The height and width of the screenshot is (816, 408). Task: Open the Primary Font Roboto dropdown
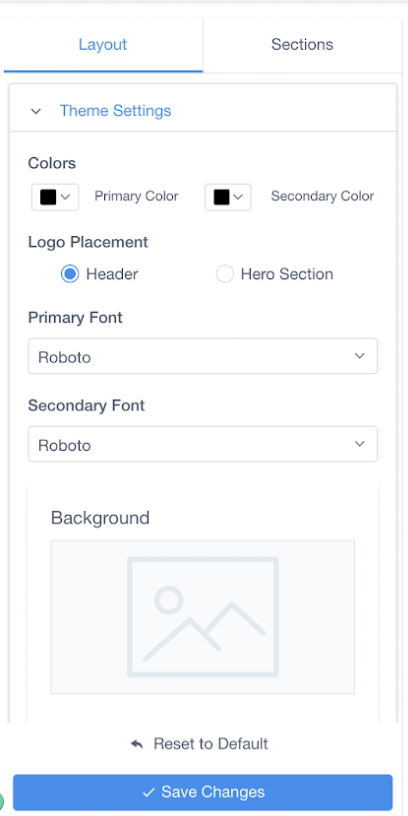[202, 356]
